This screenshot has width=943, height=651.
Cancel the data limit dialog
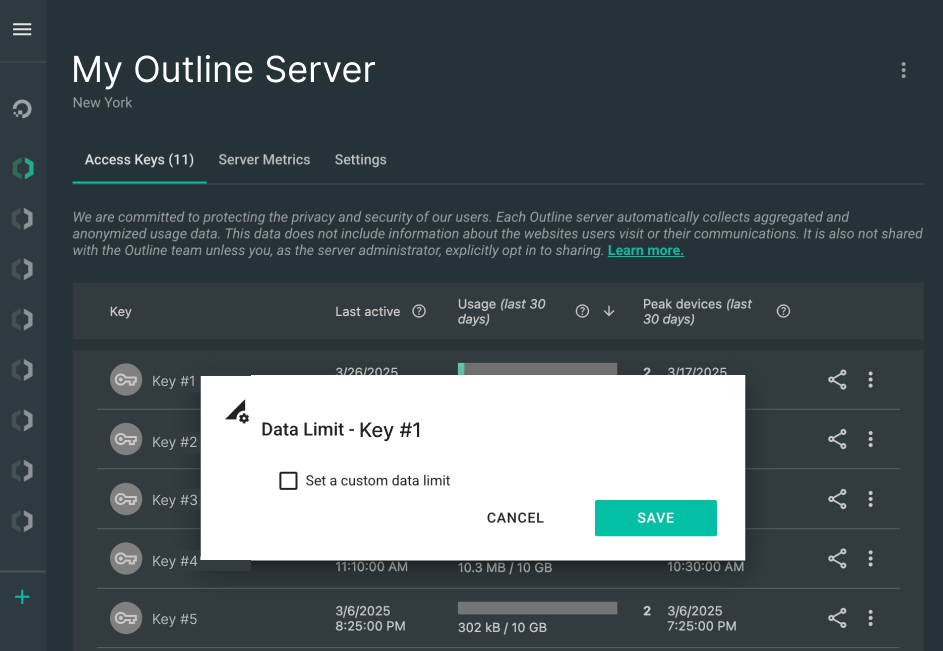[x=515, y=518]
